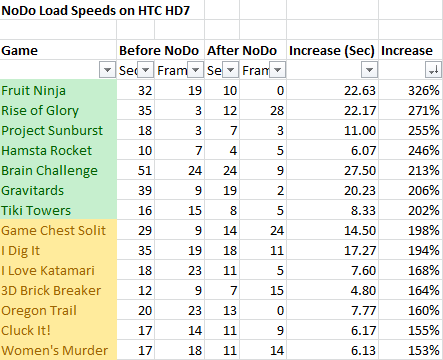Select the Fruit Ninja cell
This screenshot has height=360, width=443.
(x=58, y=90)
